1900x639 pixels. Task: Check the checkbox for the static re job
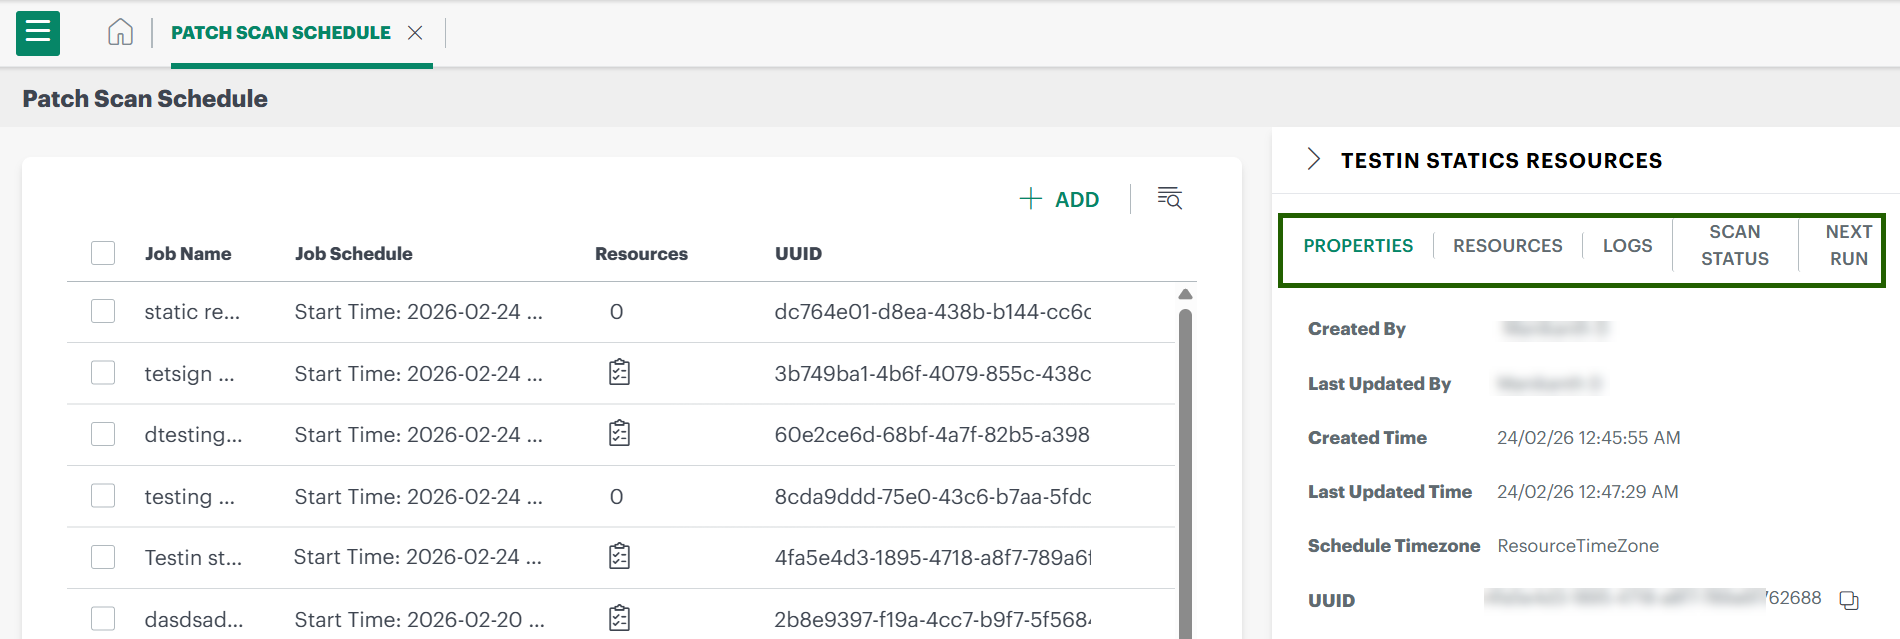(x=103, y=311)
